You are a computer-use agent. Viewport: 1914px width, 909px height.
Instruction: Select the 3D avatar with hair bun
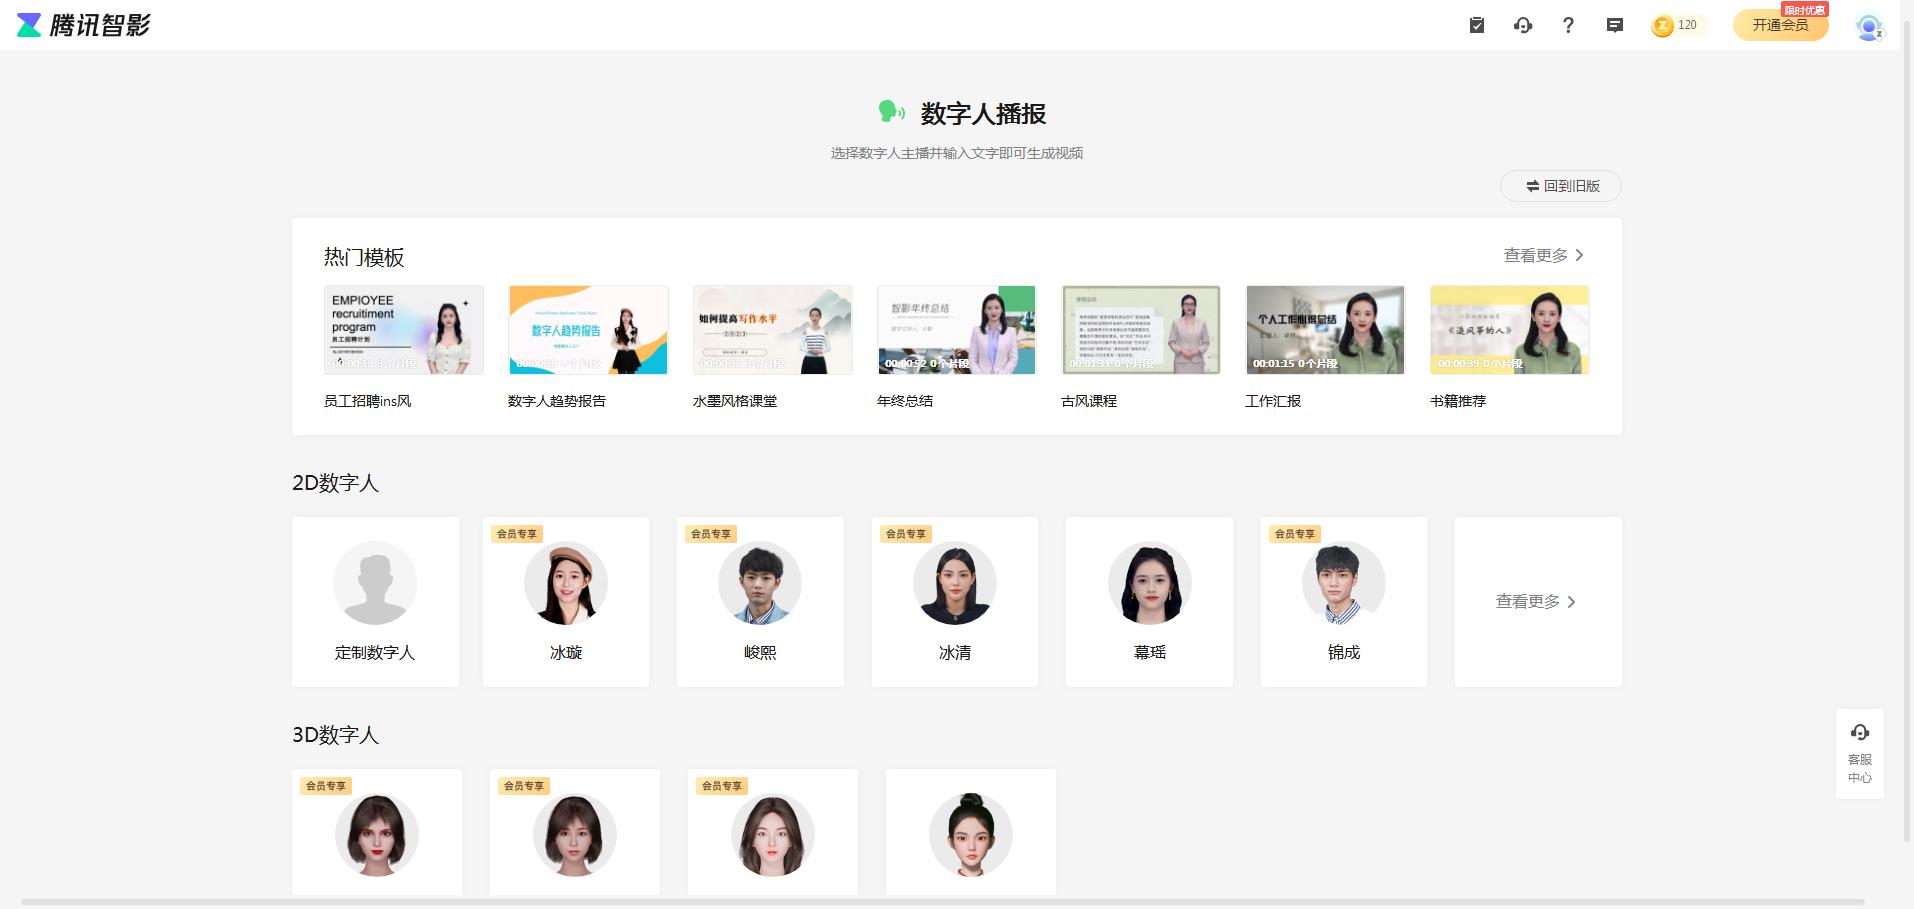970,833
